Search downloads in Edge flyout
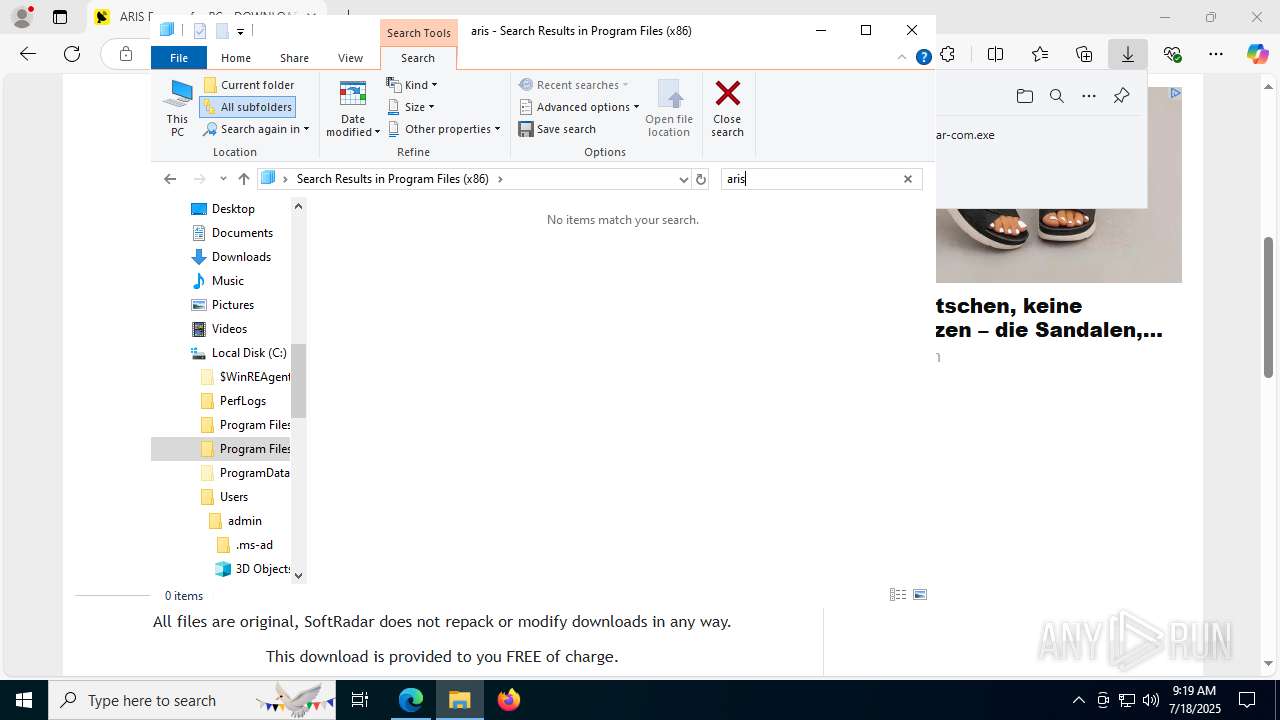This screenshot has height=720, width=1280. coord(1057,96)
